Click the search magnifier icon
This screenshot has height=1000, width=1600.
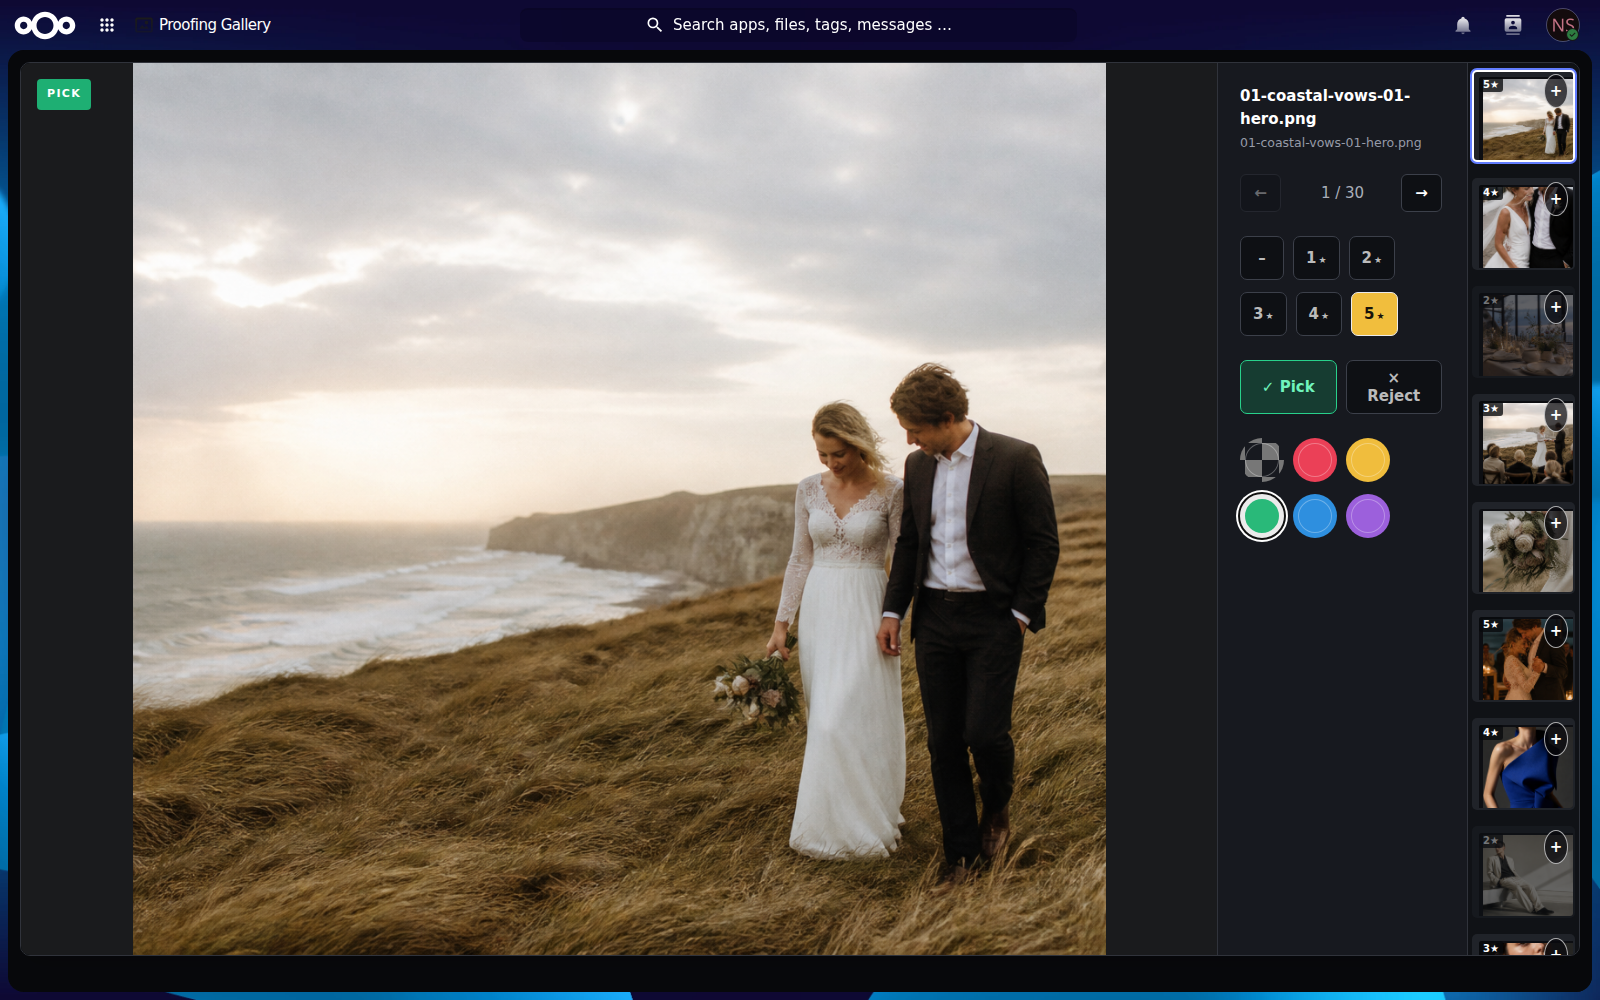point(654,25)
